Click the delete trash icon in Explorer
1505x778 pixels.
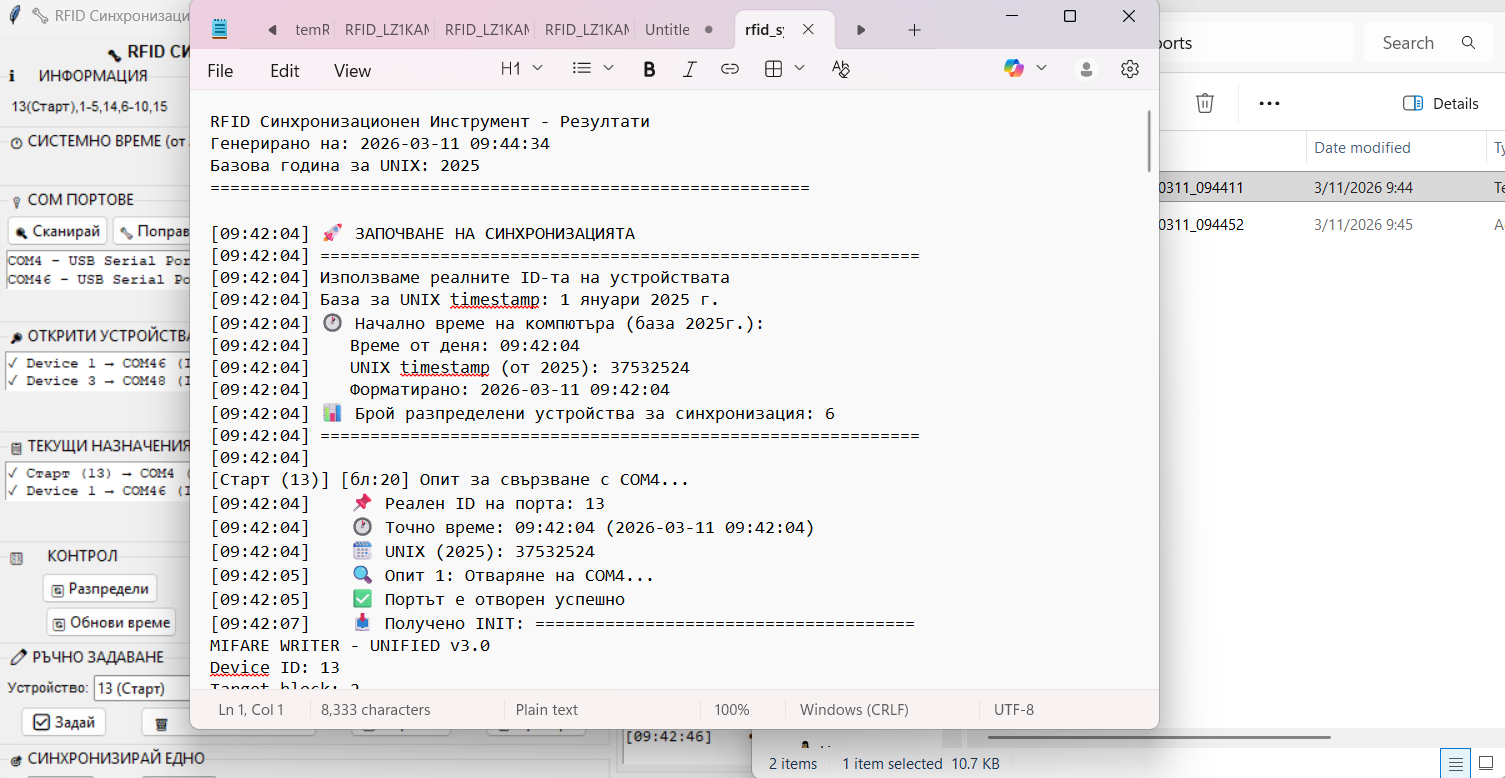pos(1205,103)
